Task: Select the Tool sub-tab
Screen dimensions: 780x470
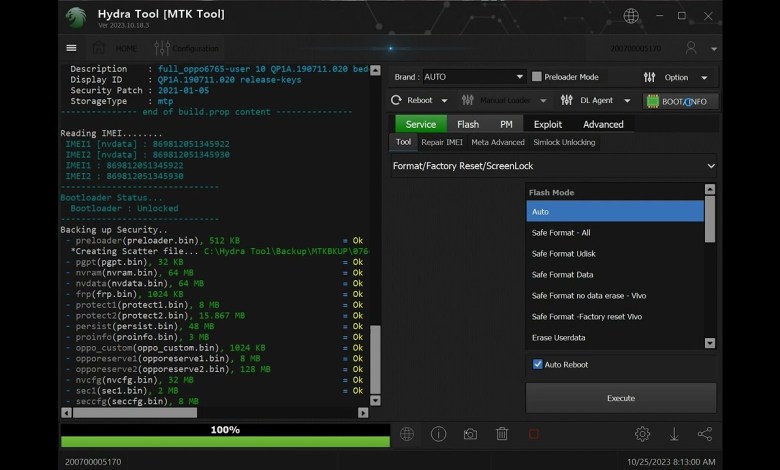Action: click(403, 142)
